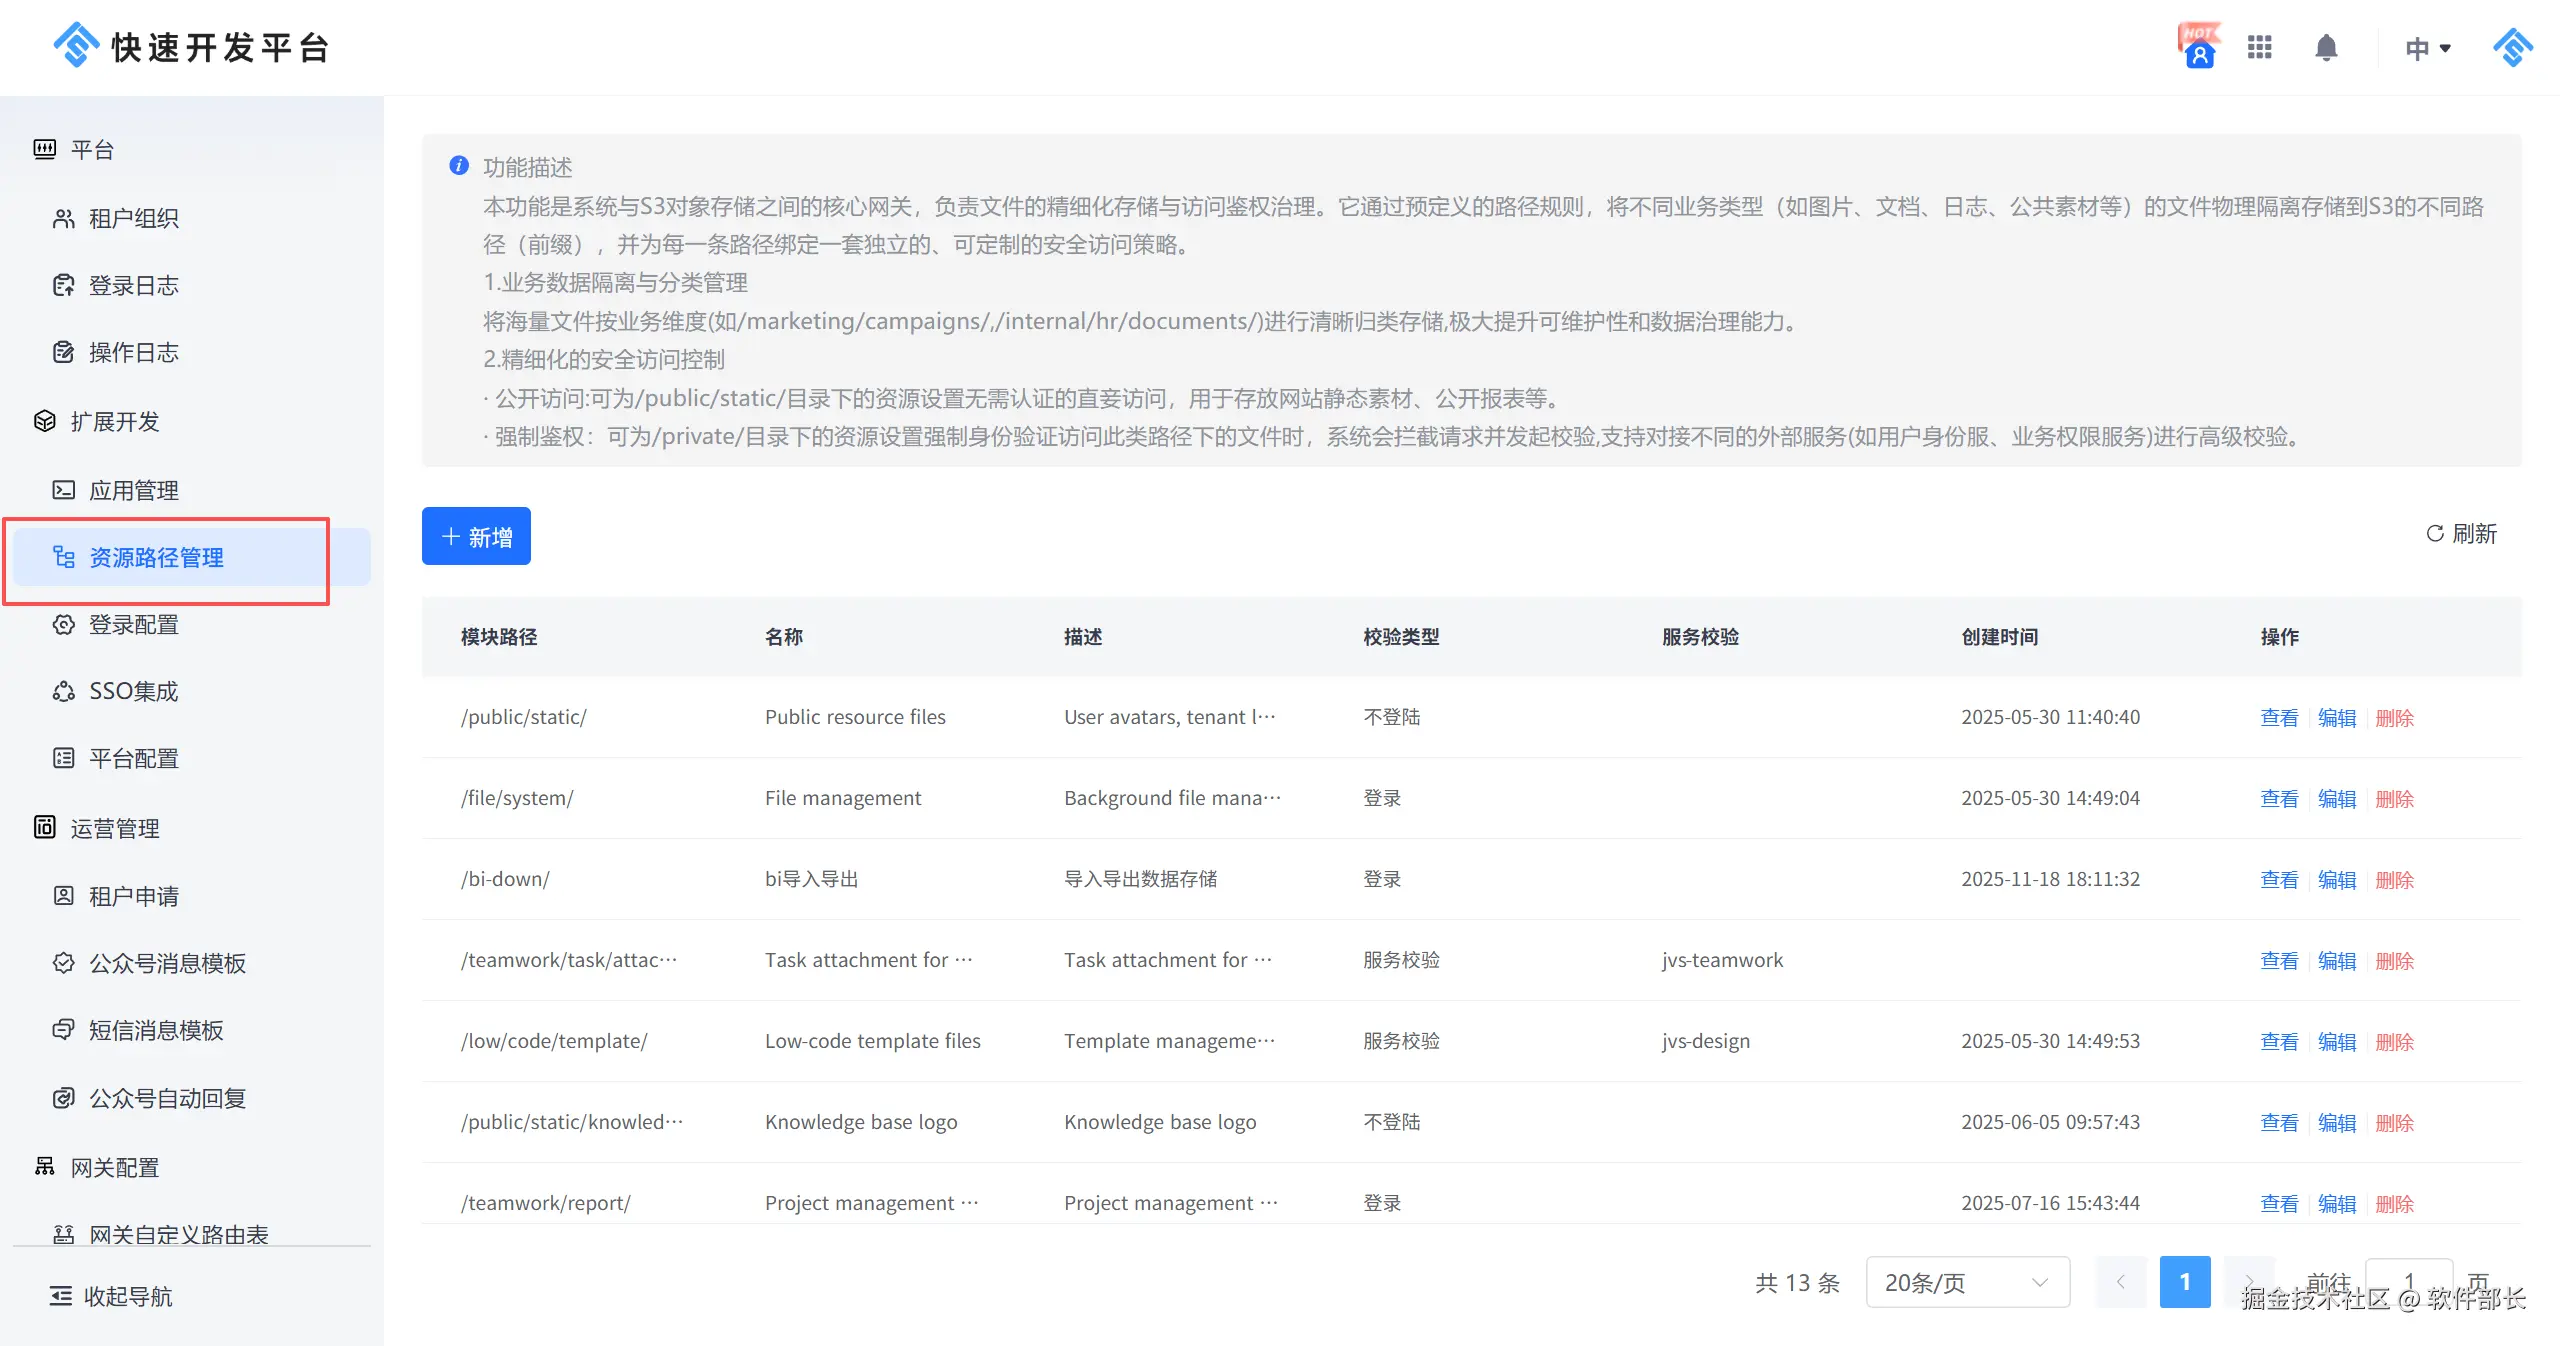
Task: Open the apps grid icon
Action: [2260, 47]
